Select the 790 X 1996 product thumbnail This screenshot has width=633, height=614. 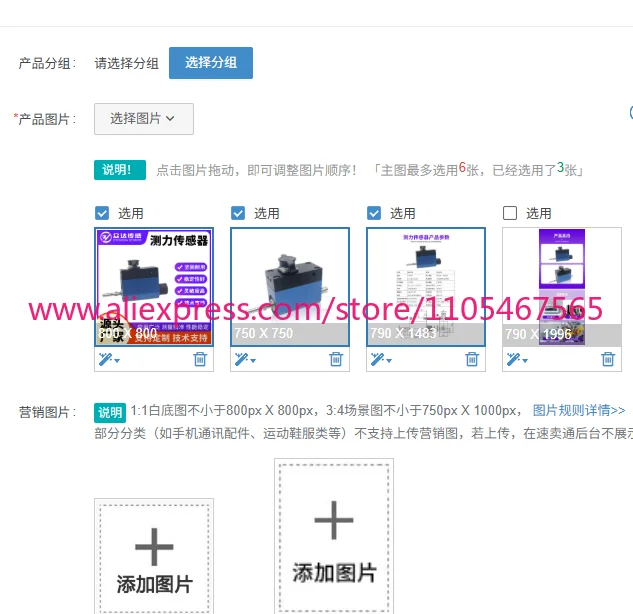point(562,287)
